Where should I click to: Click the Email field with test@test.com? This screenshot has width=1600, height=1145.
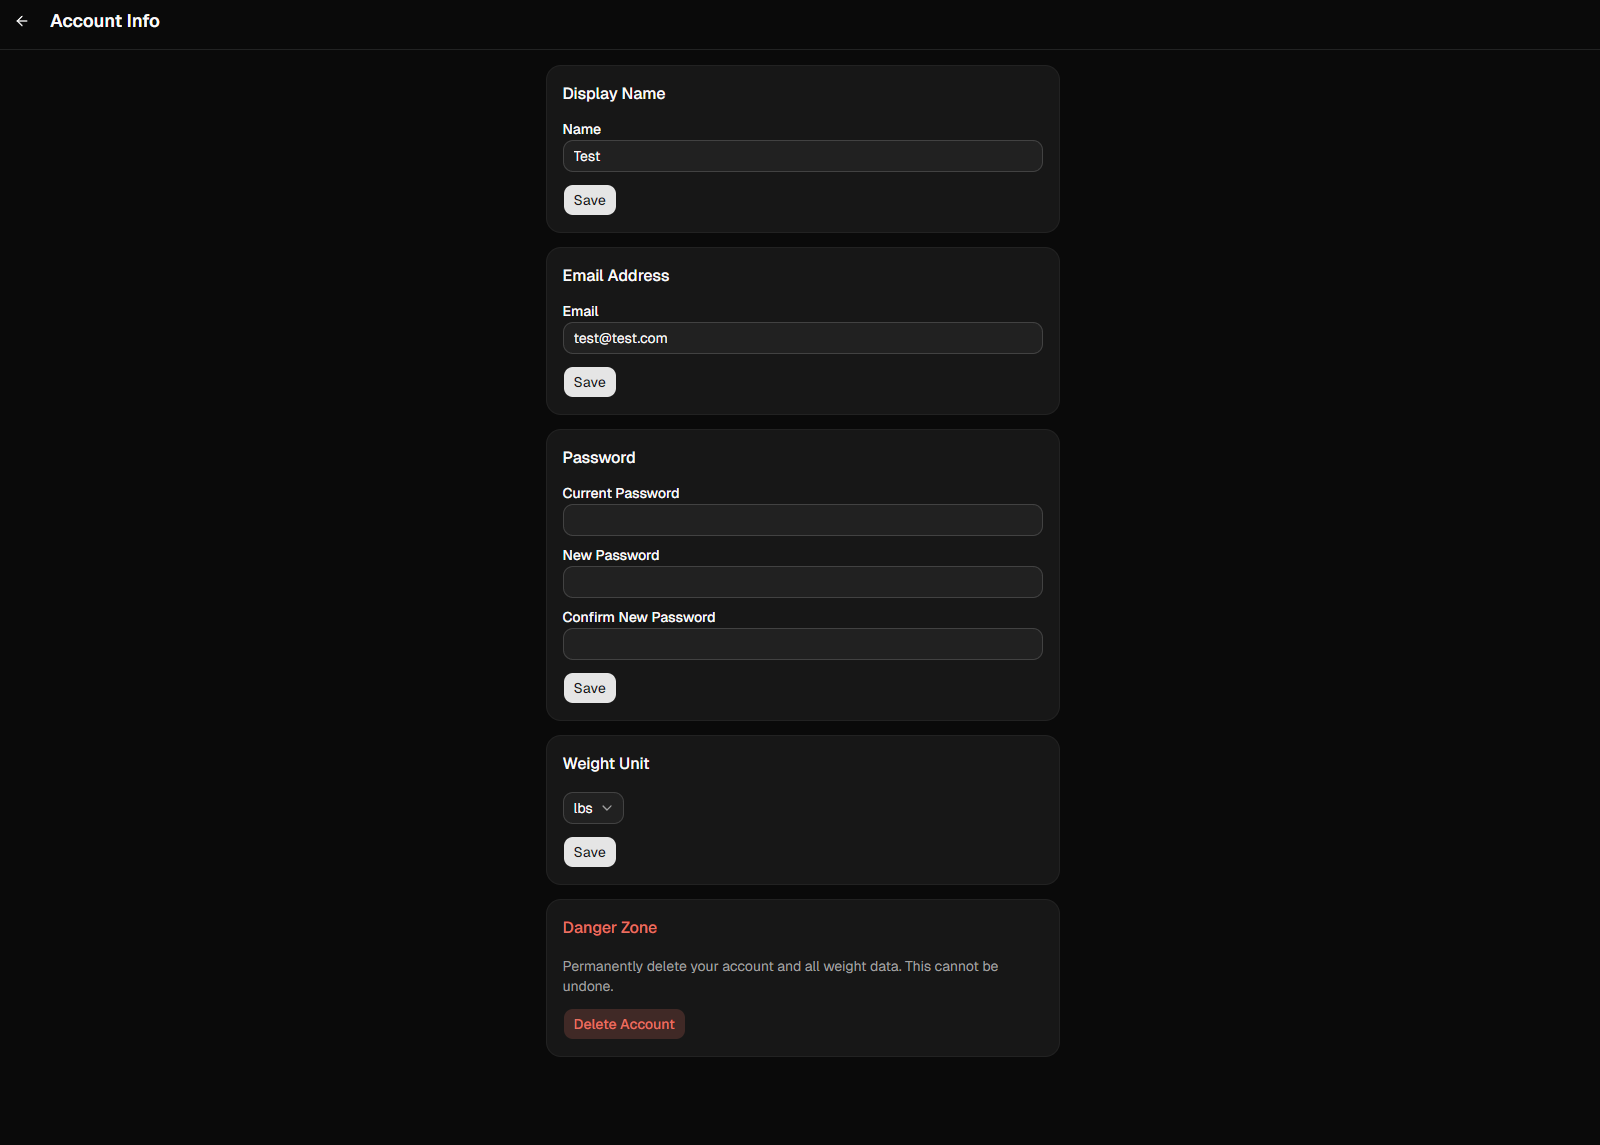coord(802,338)
